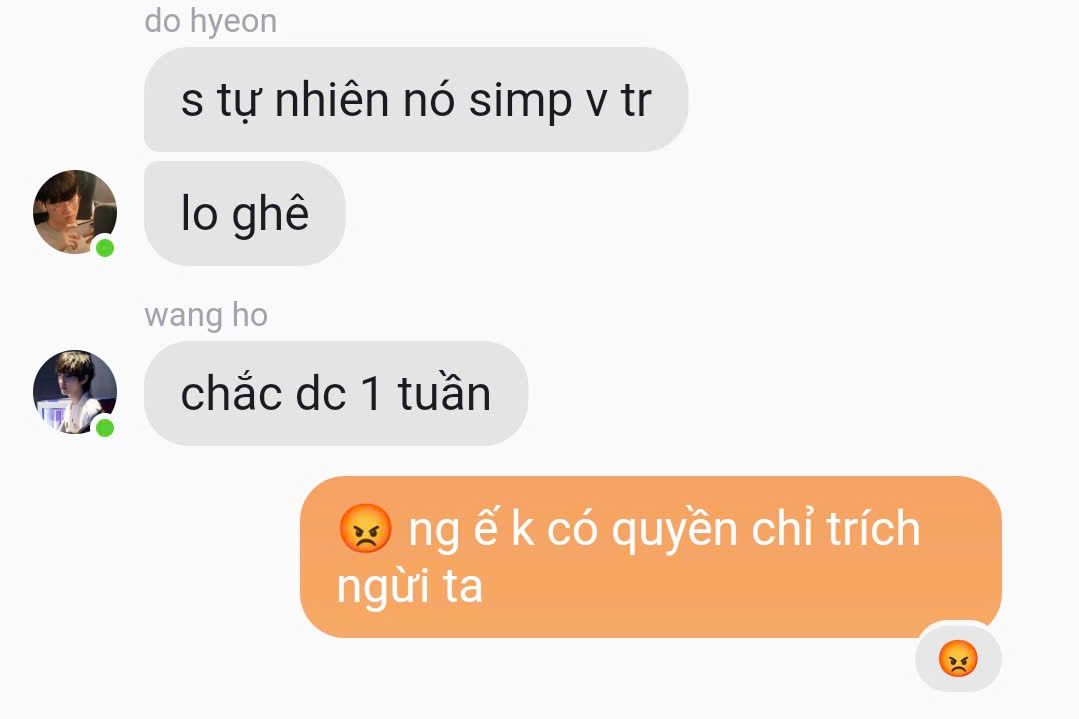Open do hyeon's profile avatar

75,212
